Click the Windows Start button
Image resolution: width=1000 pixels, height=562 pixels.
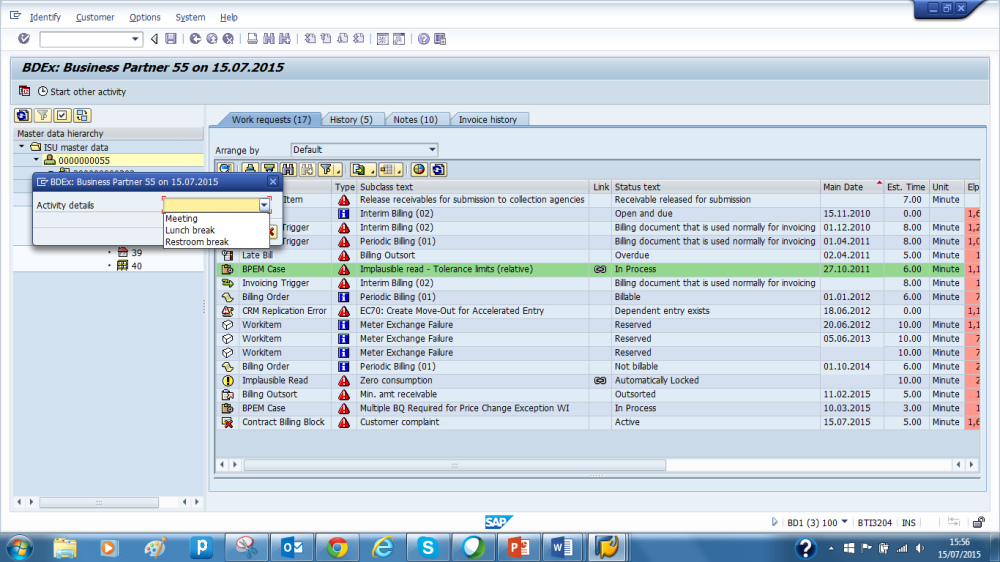click(x=20, y=547)
